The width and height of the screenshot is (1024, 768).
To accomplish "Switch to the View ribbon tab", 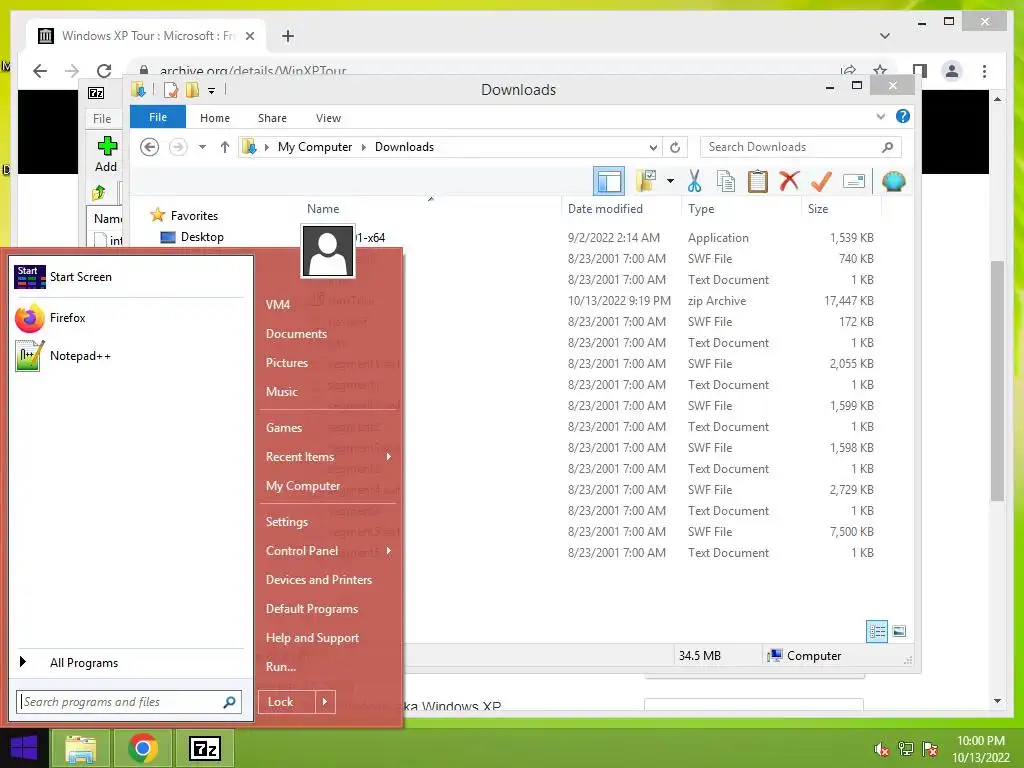I will 328,118.
